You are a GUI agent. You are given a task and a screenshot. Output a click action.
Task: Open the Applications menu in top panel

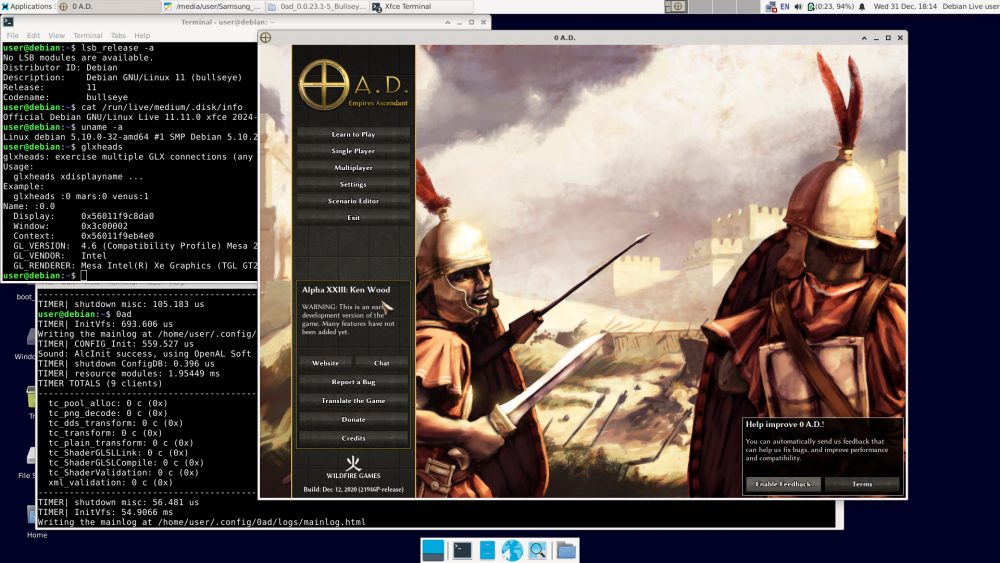[28, 7]
